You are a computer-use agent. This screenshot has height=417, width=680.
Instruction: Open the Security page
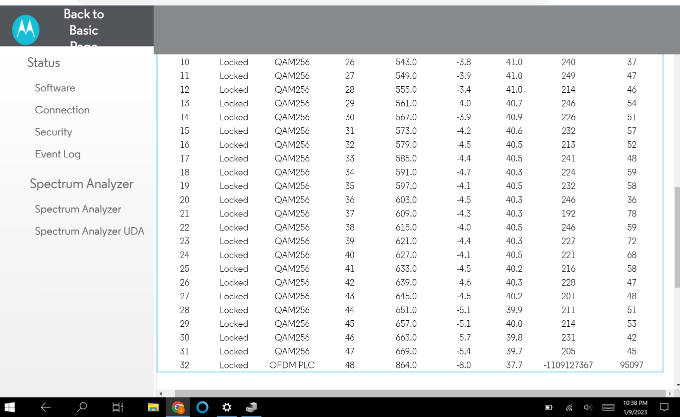point(53,132)
